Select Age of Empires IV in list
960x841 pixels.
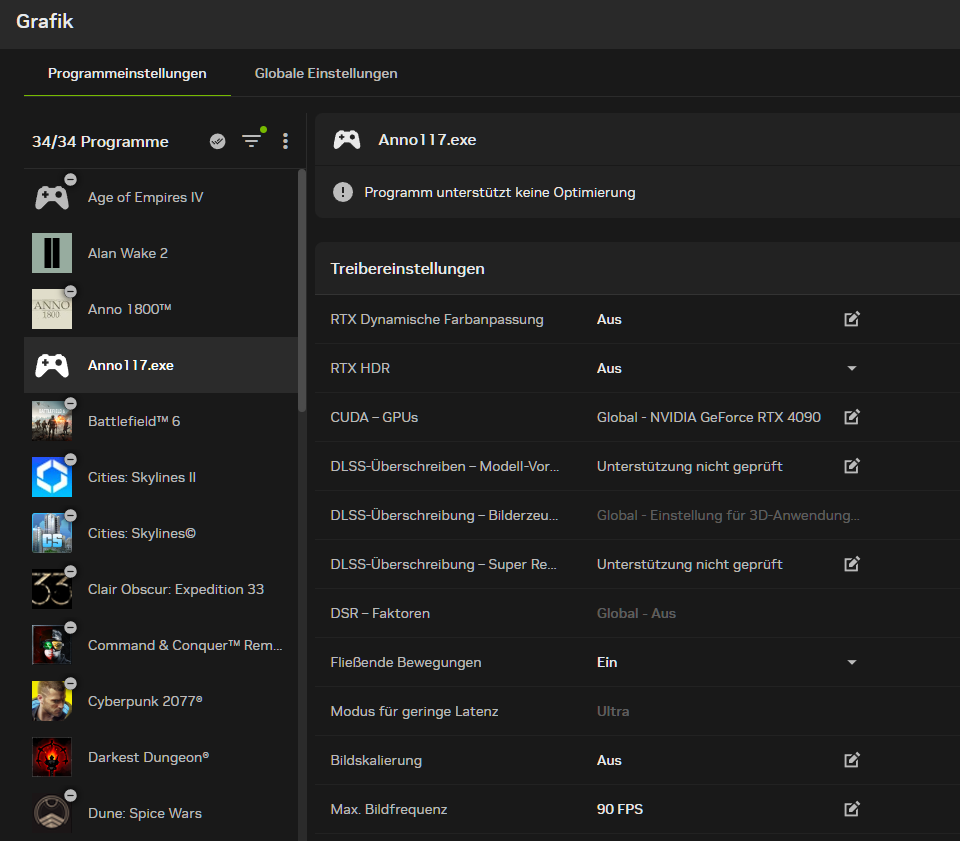160,197
